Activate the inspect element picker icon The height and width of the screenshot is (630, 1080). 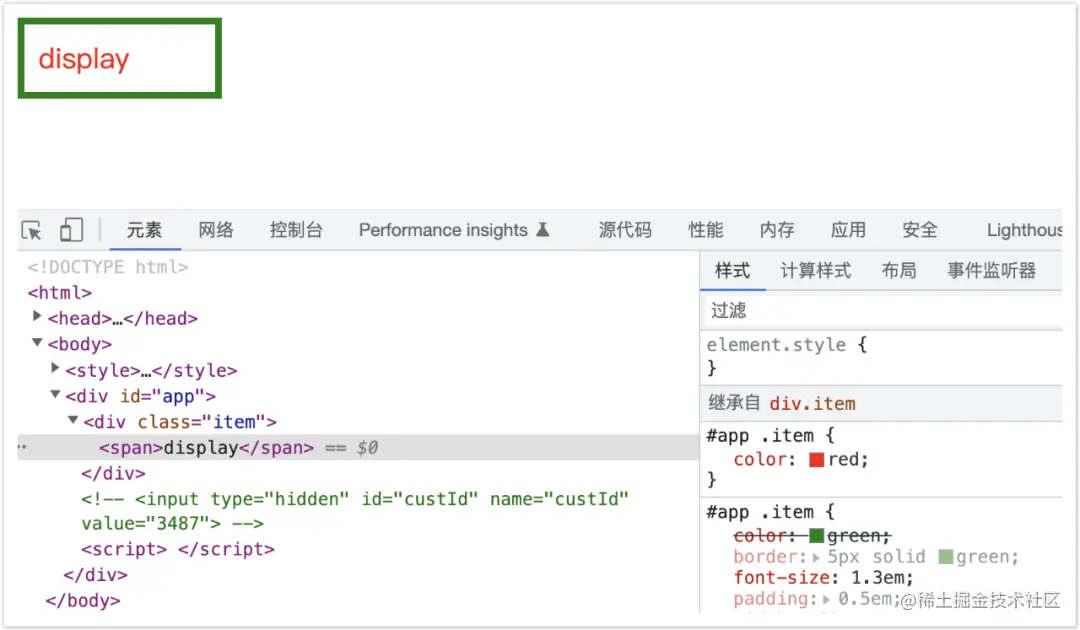(x=32, y=230)
